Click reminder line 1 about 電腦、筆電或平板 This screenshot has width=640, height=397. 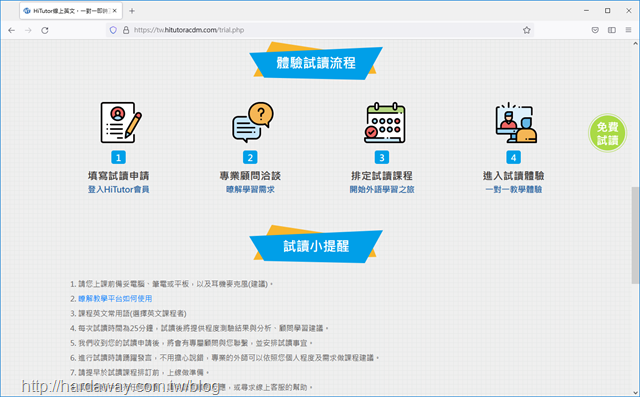[171, 284]
